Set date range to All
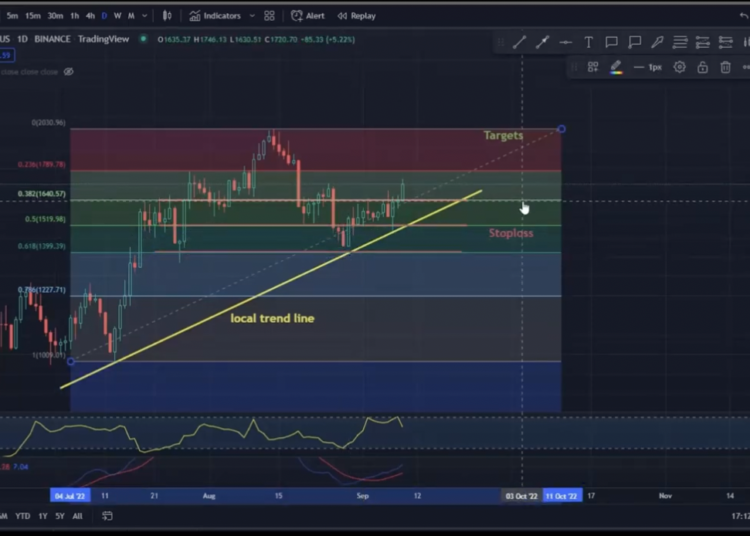 tap(77, 516)
